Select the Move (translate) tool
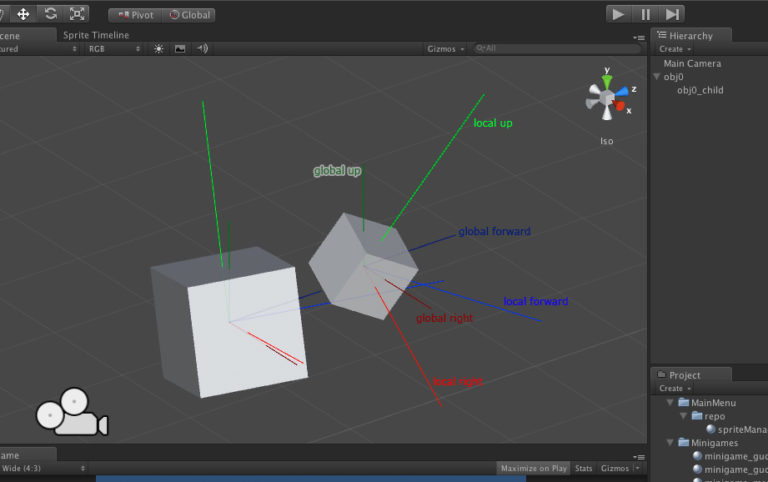768x482 pixels. (23, 14)
